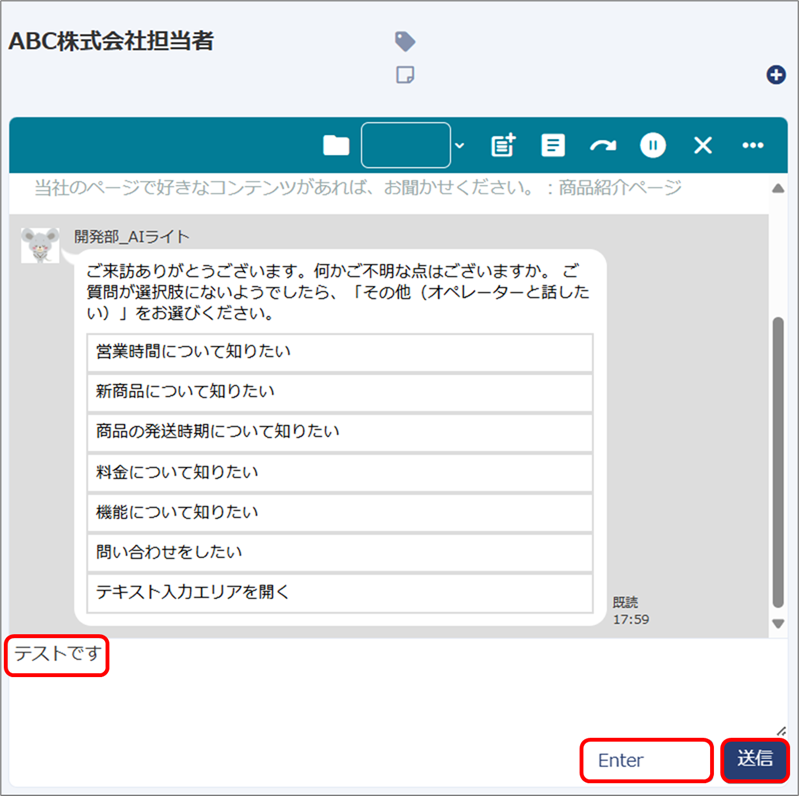Click the 送信 send button
The width and height of the screenshot is (799, 796).
tap(755, 759)
